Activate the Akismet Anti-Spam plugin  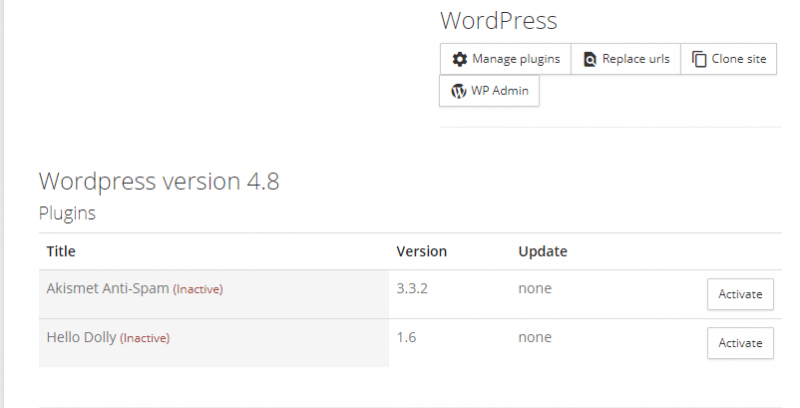tap(740, 294)
